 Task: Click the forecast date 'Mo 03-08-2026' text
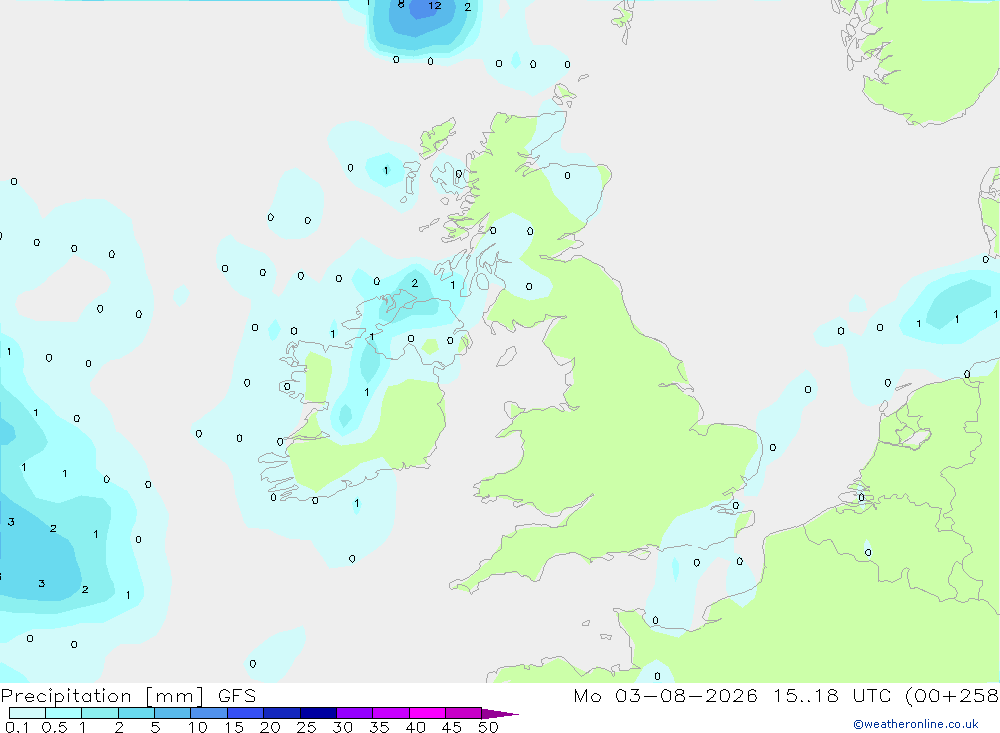(665, 695)
